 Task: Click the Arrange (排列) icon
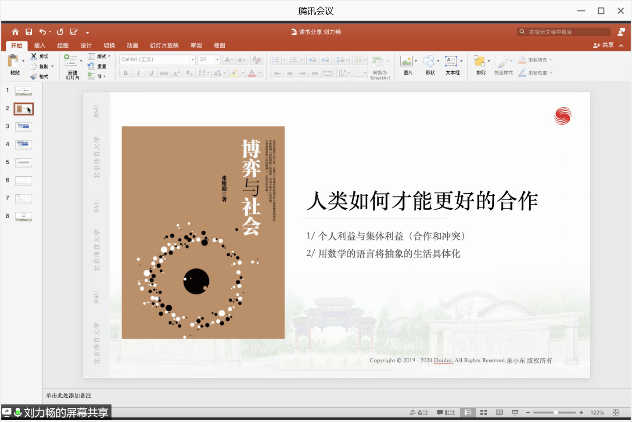coord(481,63)
